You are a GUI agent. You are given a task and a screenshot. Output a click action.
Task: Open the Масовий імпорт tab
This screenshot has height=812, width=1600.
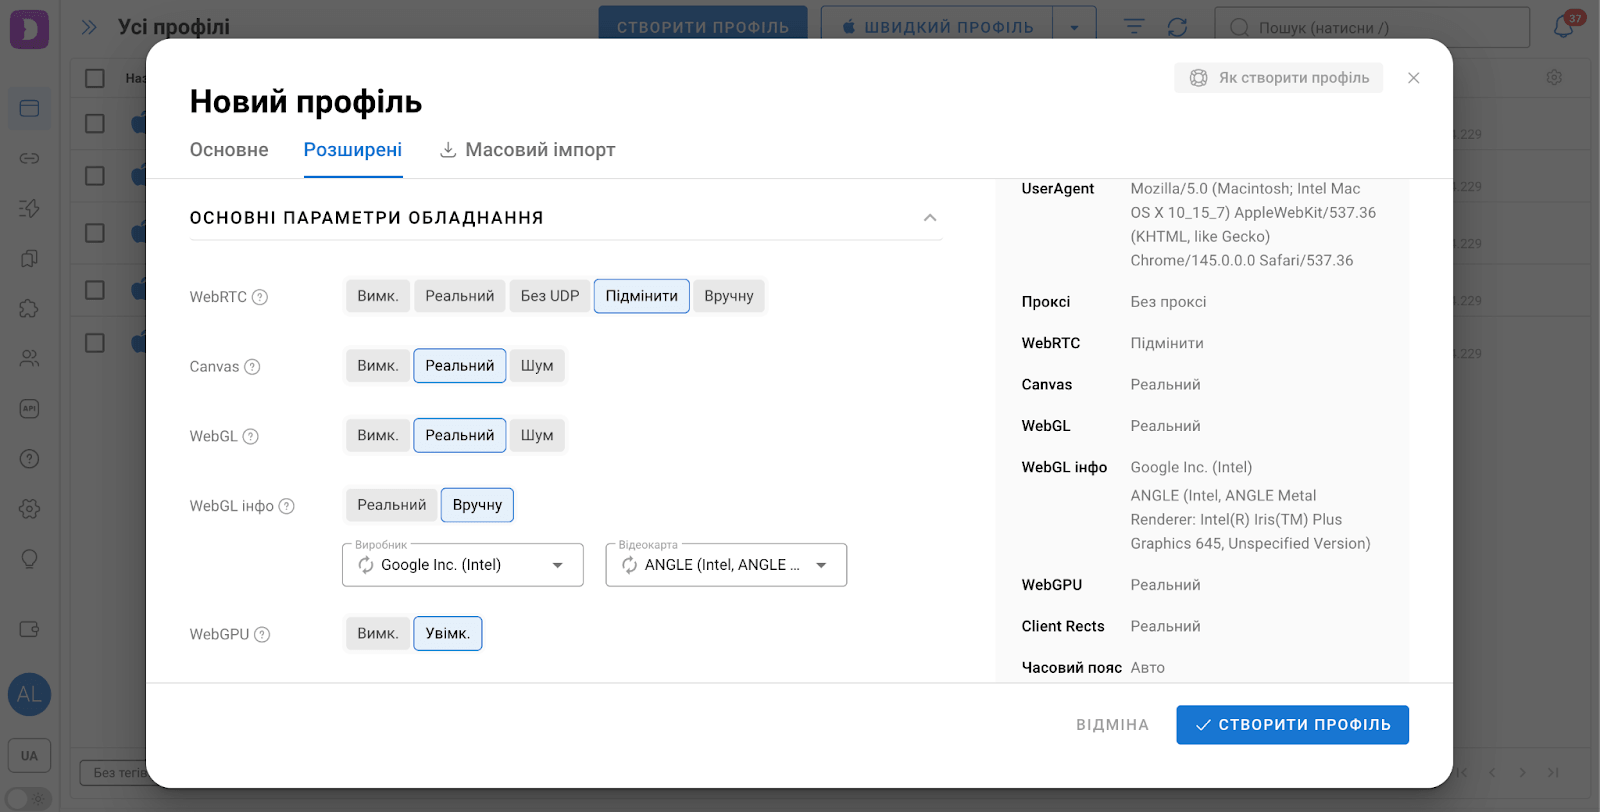point(540,150)
